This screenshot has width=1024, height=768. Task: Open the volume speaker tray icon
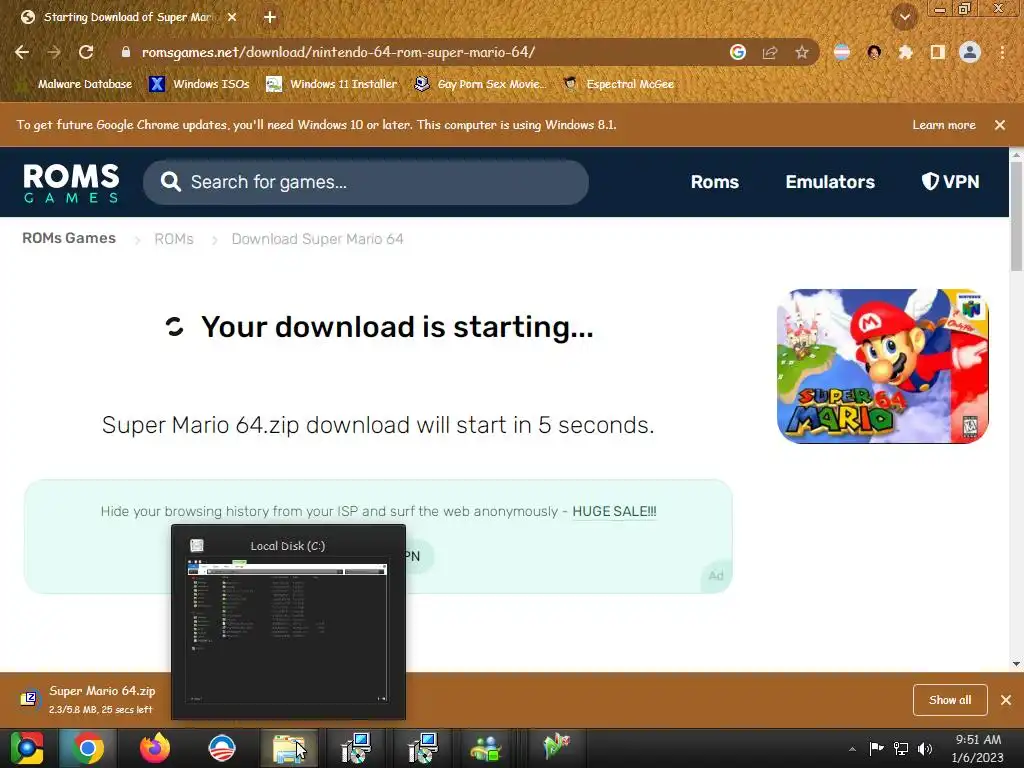(925, 749)
